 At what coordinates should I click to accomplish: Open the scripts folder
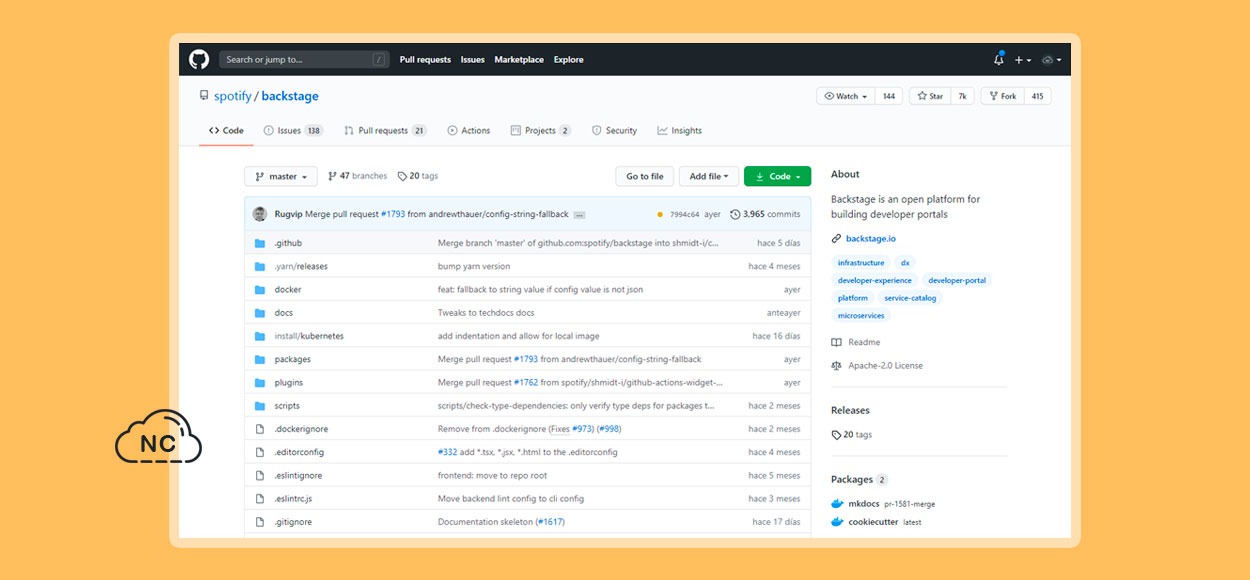[287, 406]
